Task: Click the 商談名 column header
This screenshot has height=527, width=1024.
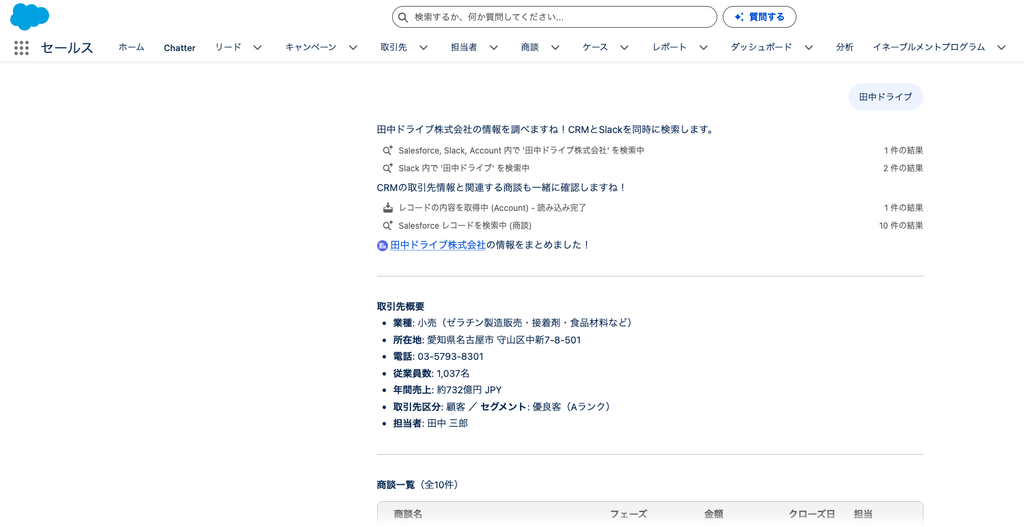Action: coord(408,515)
